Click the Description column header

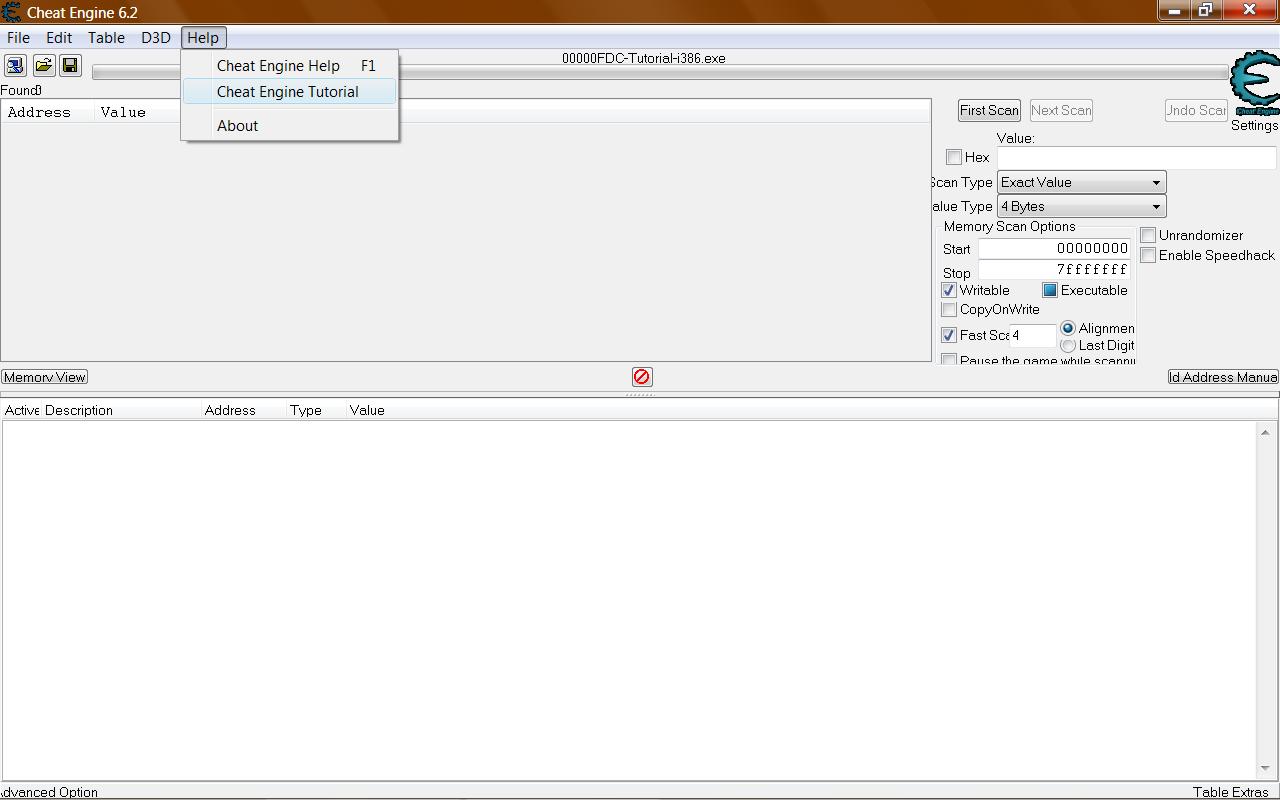coord(120,410)
